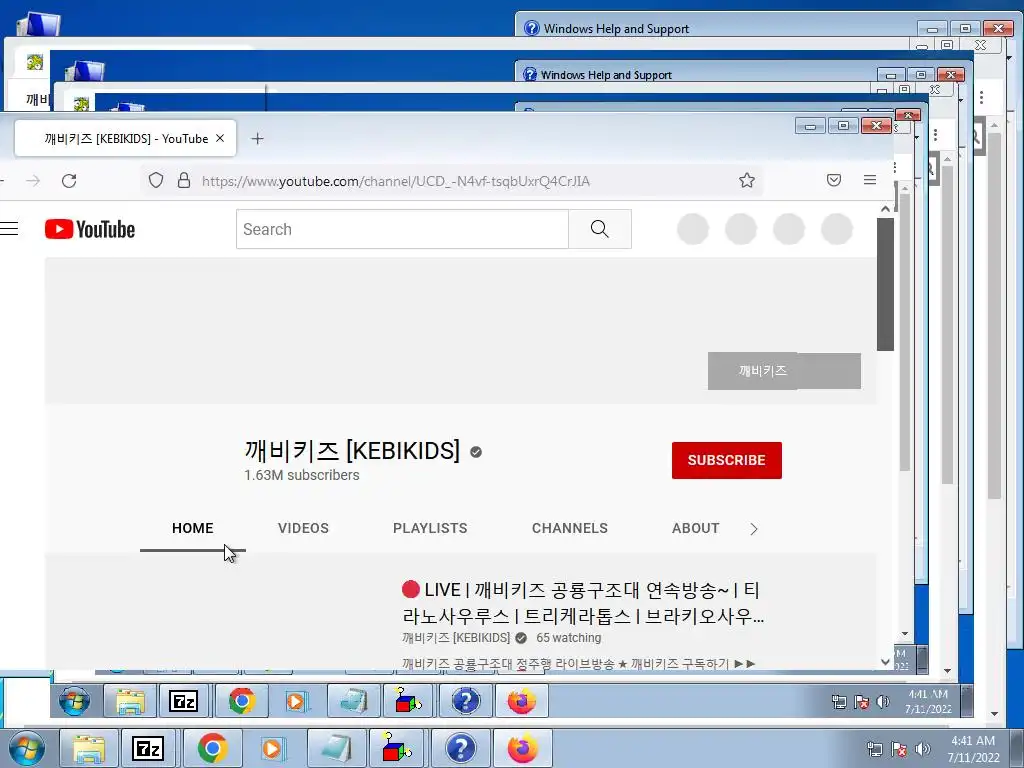Open the Firefox hamburger application menu

(870, 180)
